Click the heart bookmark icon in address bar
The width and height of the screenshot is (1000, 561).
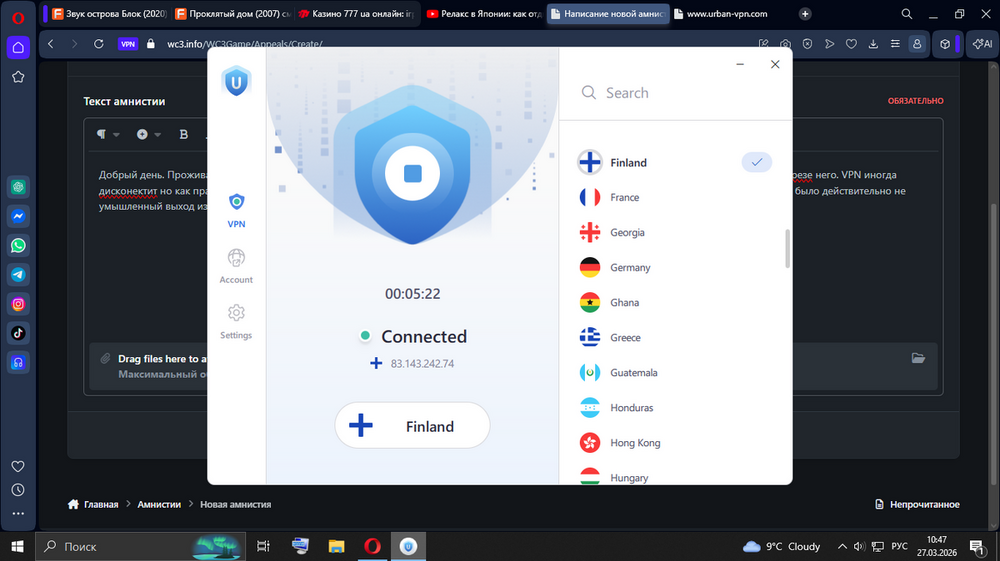tap(851, 44)
